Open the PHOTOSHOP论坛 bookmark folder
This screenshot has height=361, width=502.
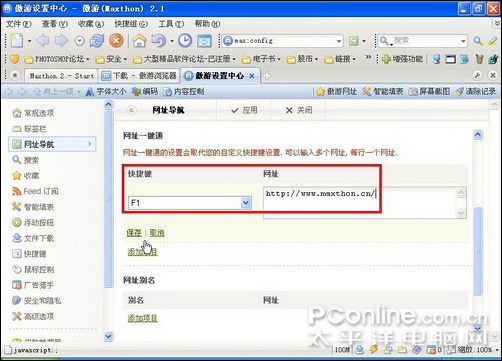pyautogui.click(x=57, y=59)
